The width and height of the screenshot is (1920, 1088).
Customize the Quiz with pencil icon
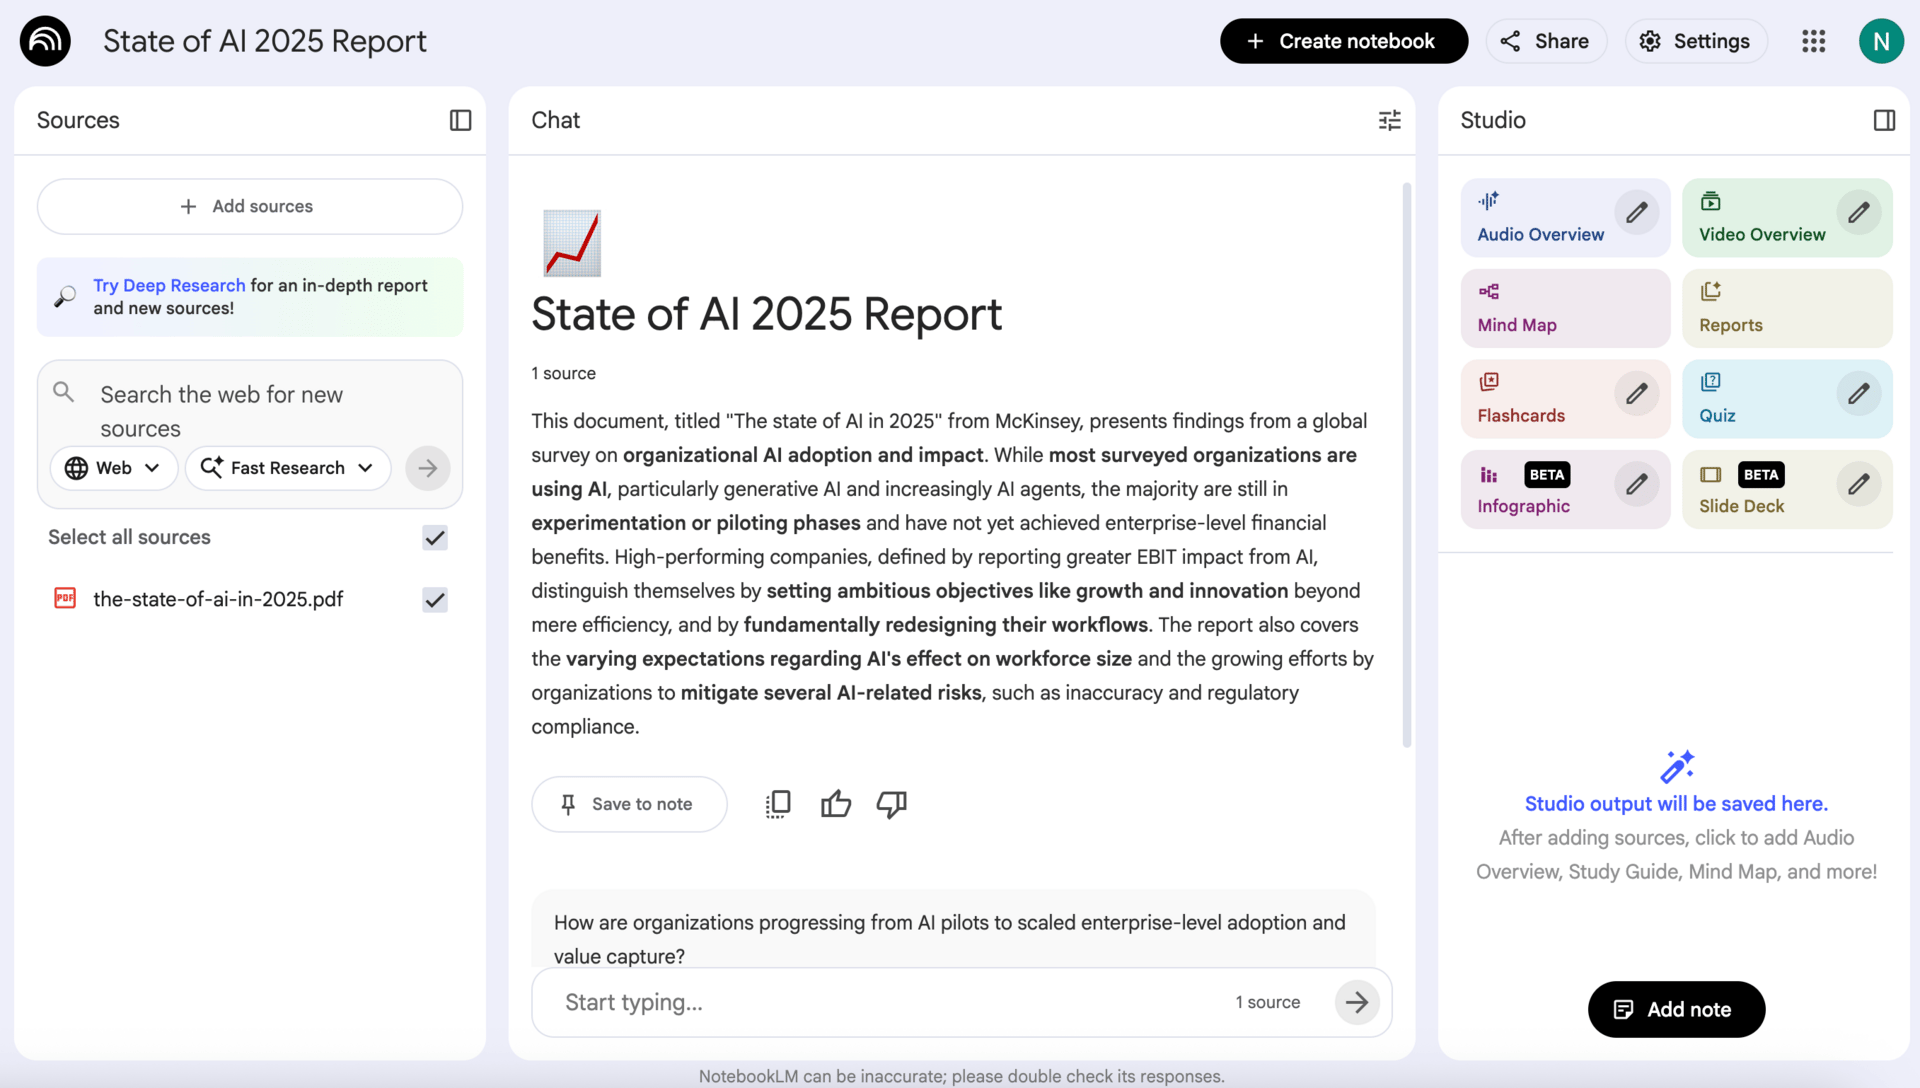coord(1858,394)
